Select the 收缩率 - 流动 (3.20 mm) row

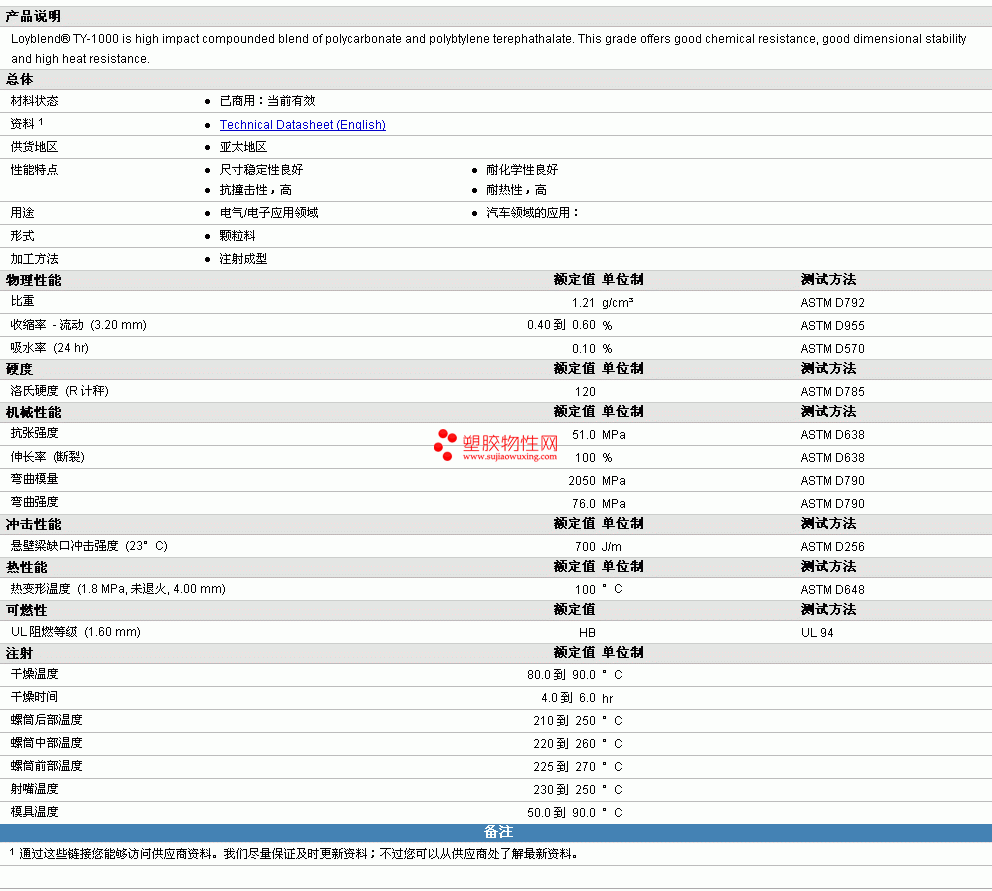pos(496,325)
